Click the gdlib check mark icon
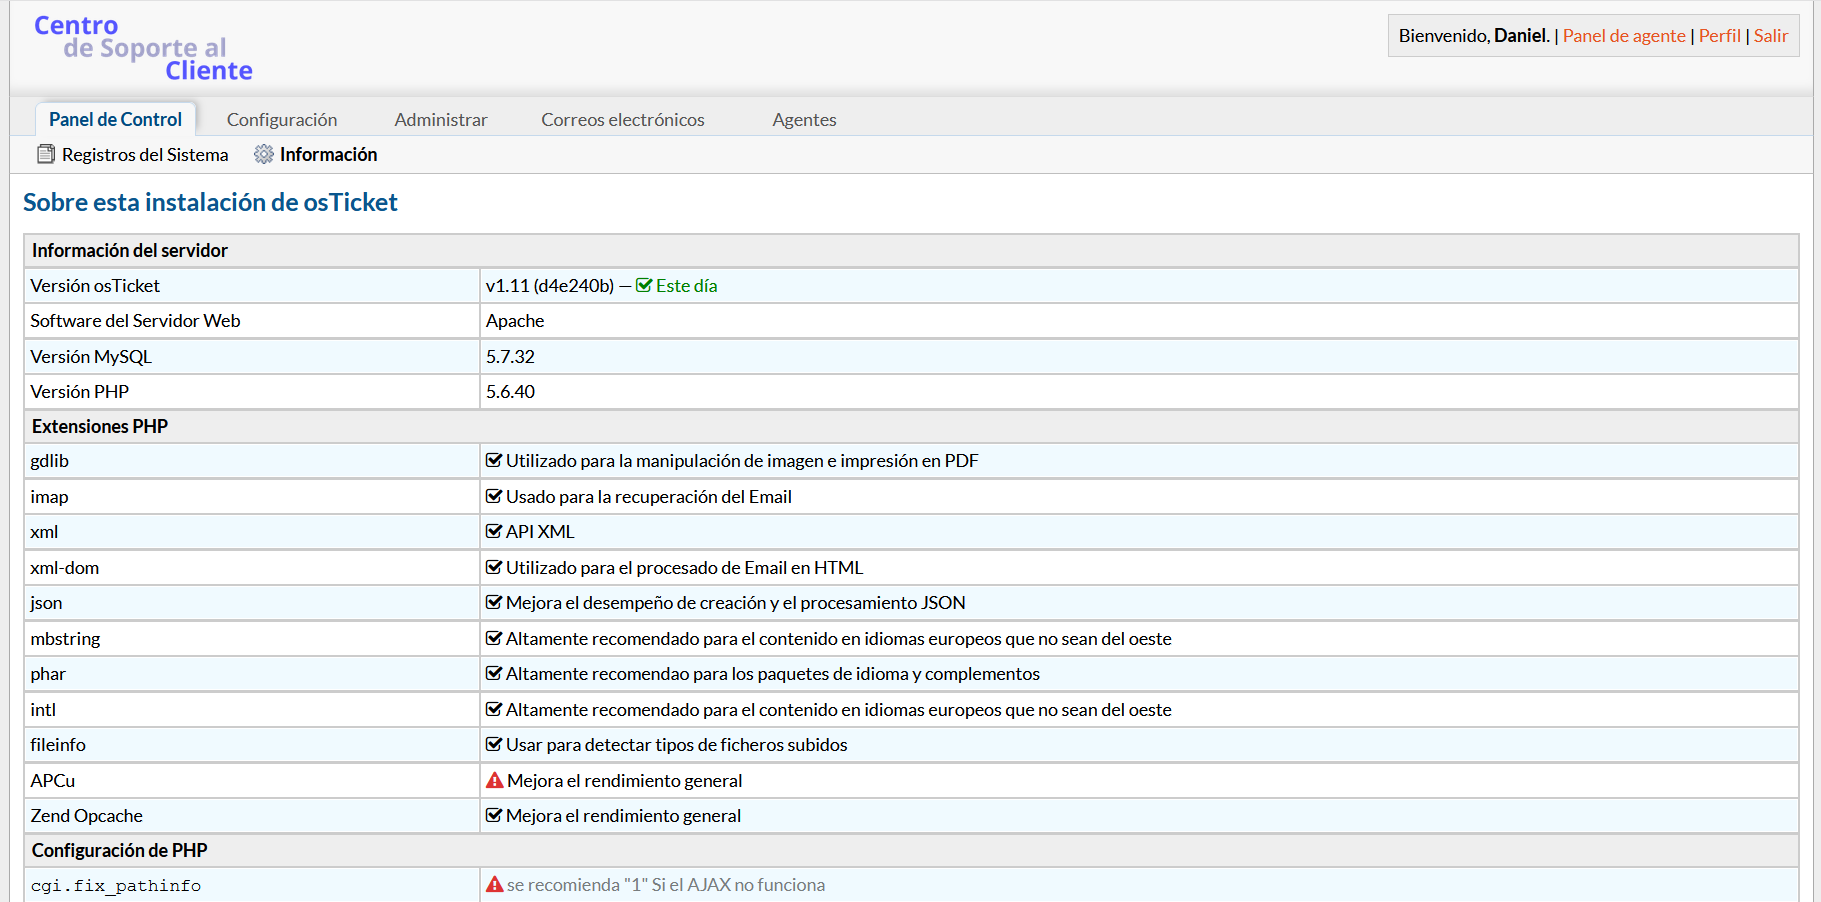 (x=494, y=461)
